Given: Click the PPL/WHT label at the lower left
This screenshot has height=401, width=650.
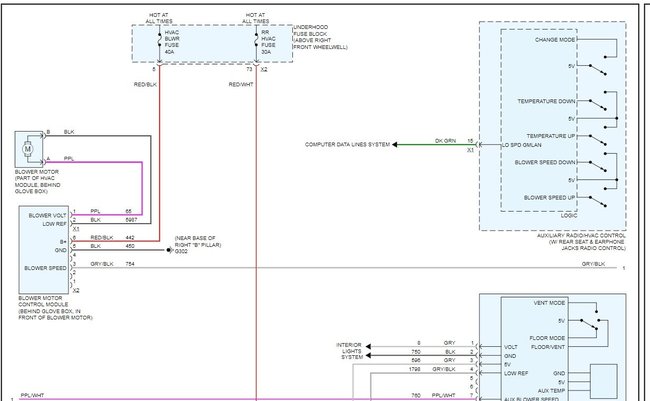Looking at the screenshot, I should point(32,395).
